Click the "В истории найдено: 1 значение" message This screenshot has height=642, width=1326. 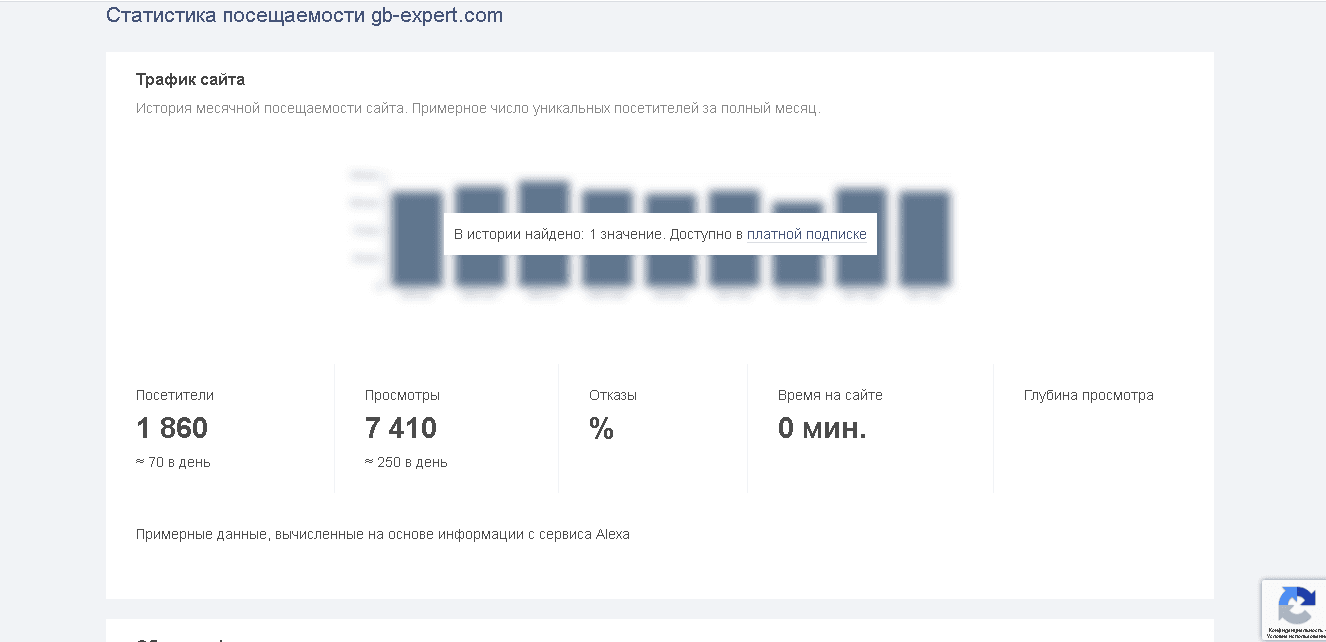(x=558, y=234)
